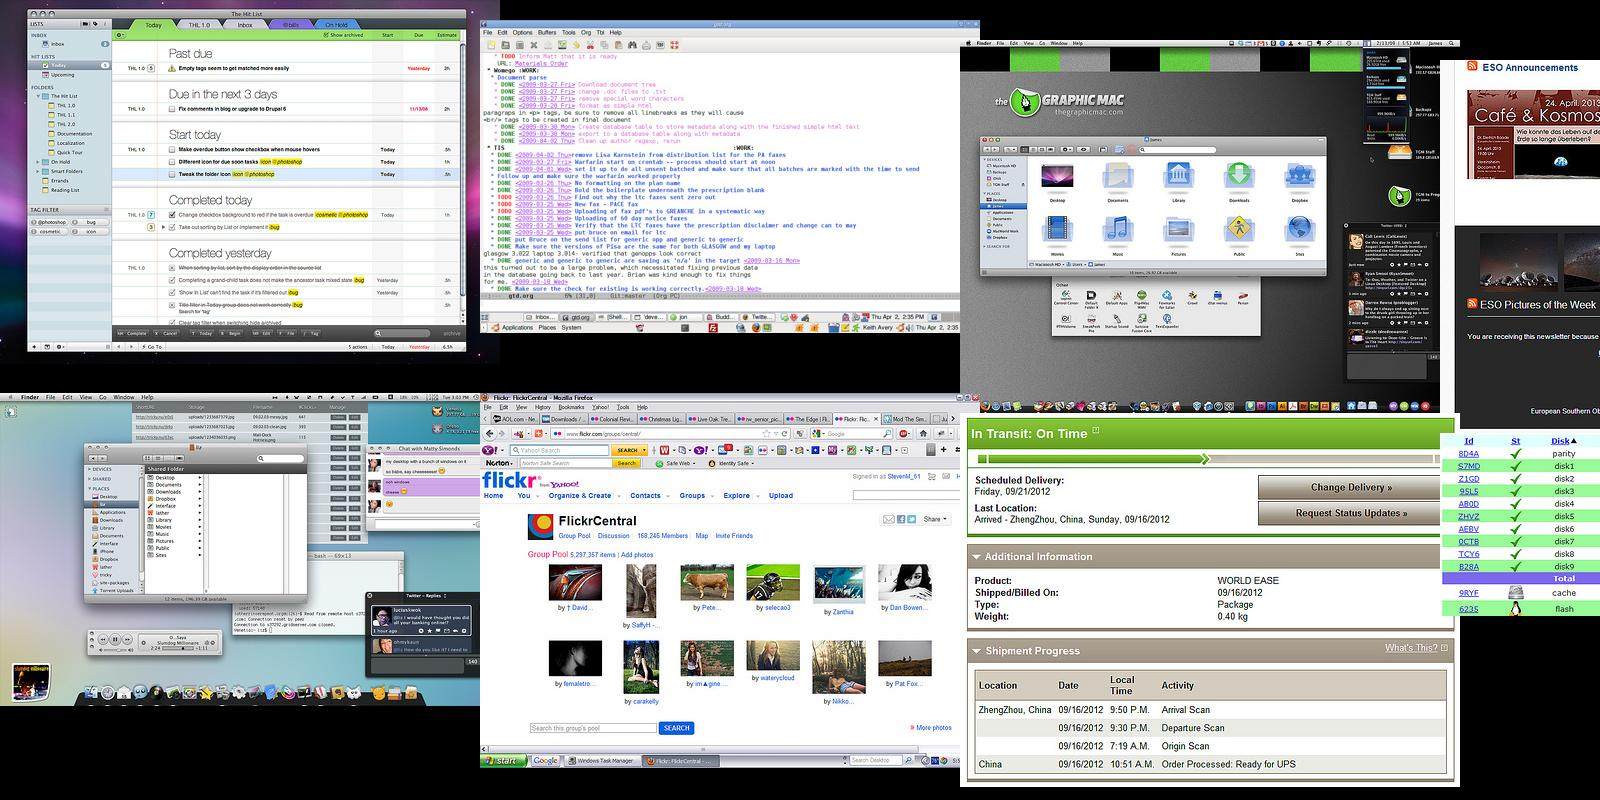Screen dimensions: 1600x800
Task: Open the More photos link on Flickr
Action: 933,728
